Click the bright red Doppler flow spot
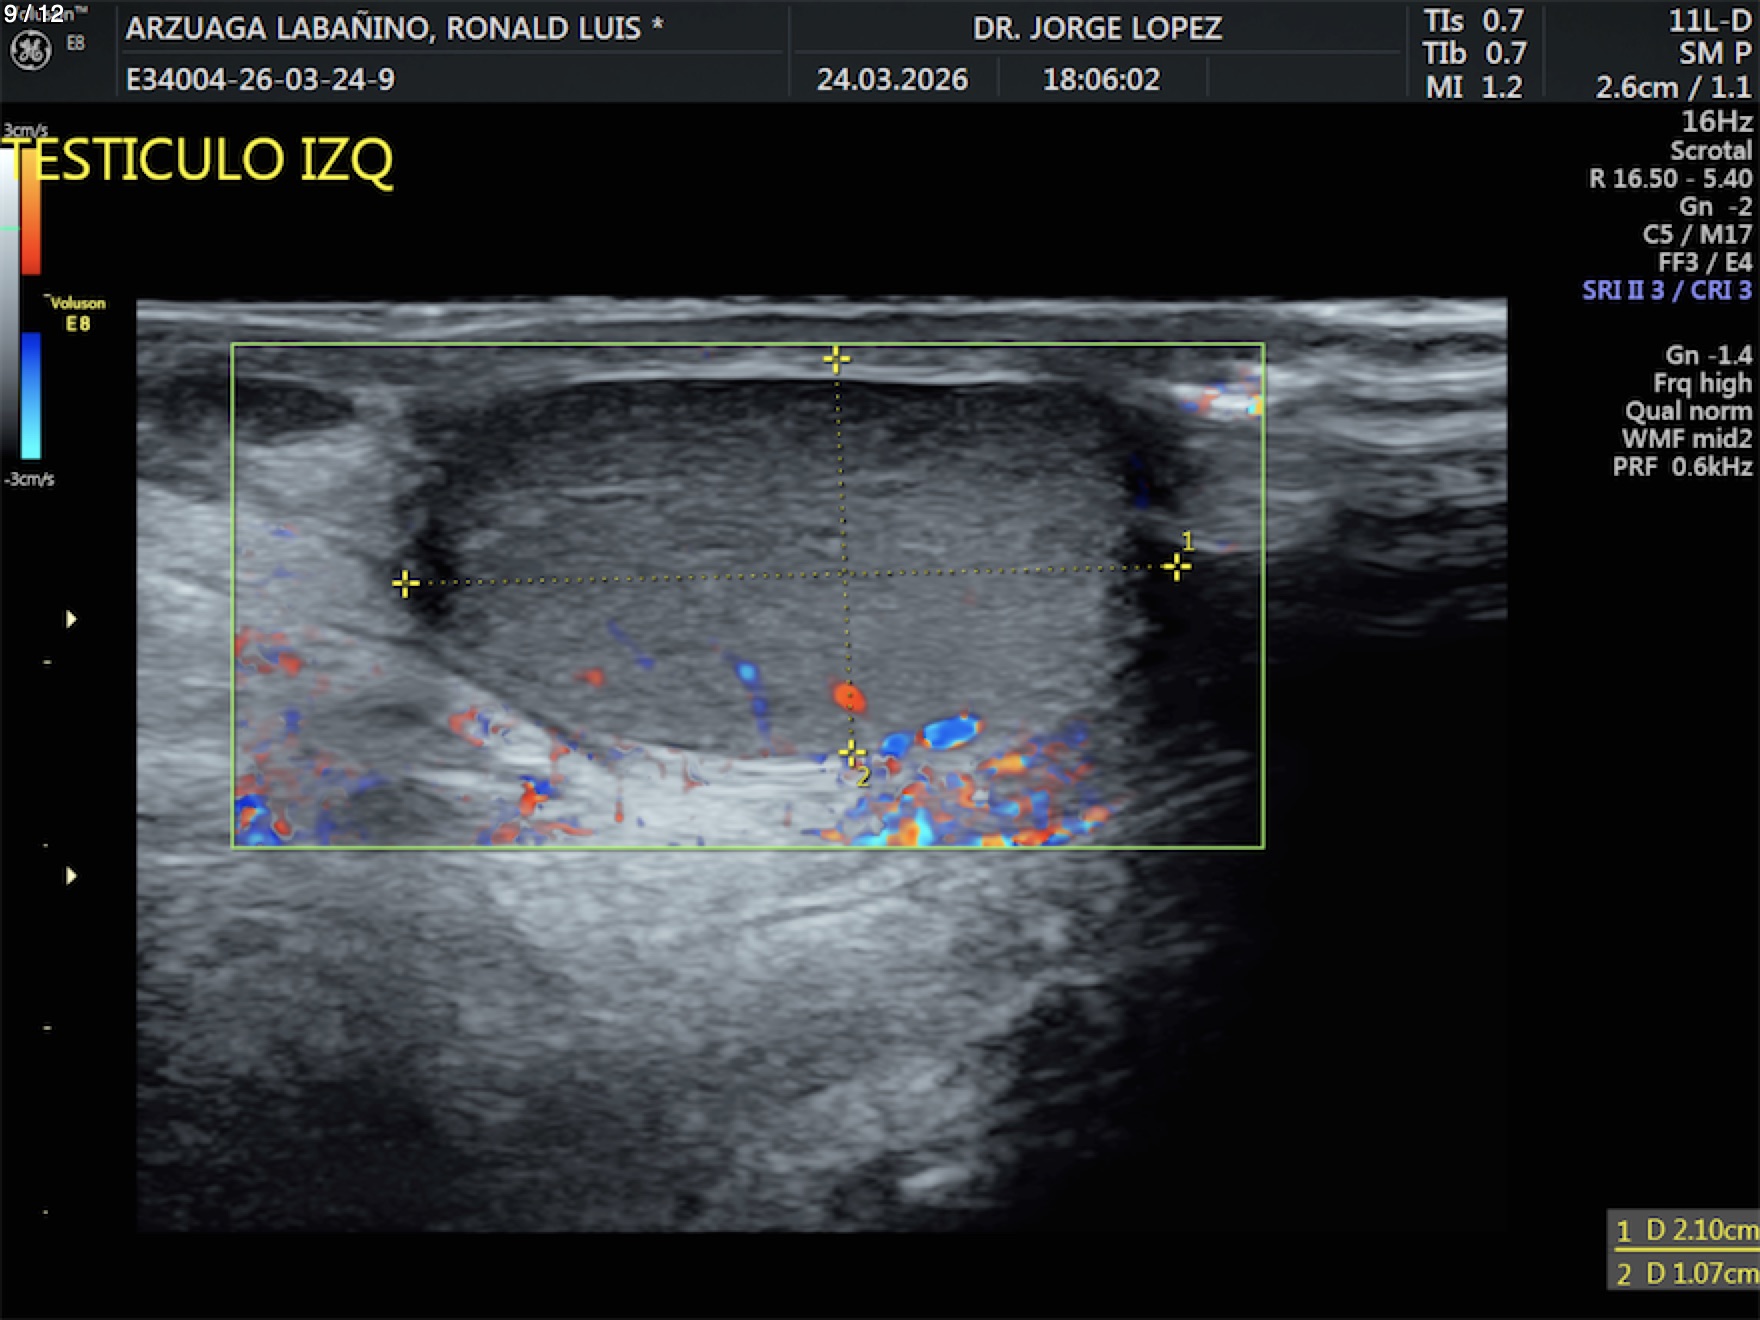The image size is (1760, 1320). (848, 695)
